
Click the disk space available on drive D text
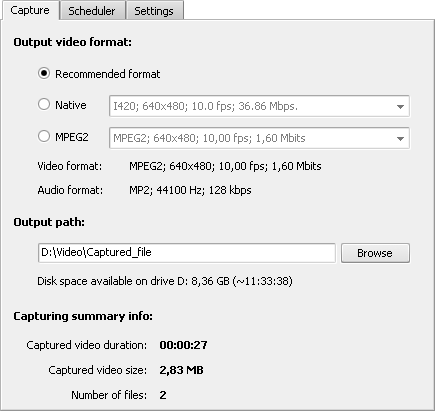click(165, 281)
